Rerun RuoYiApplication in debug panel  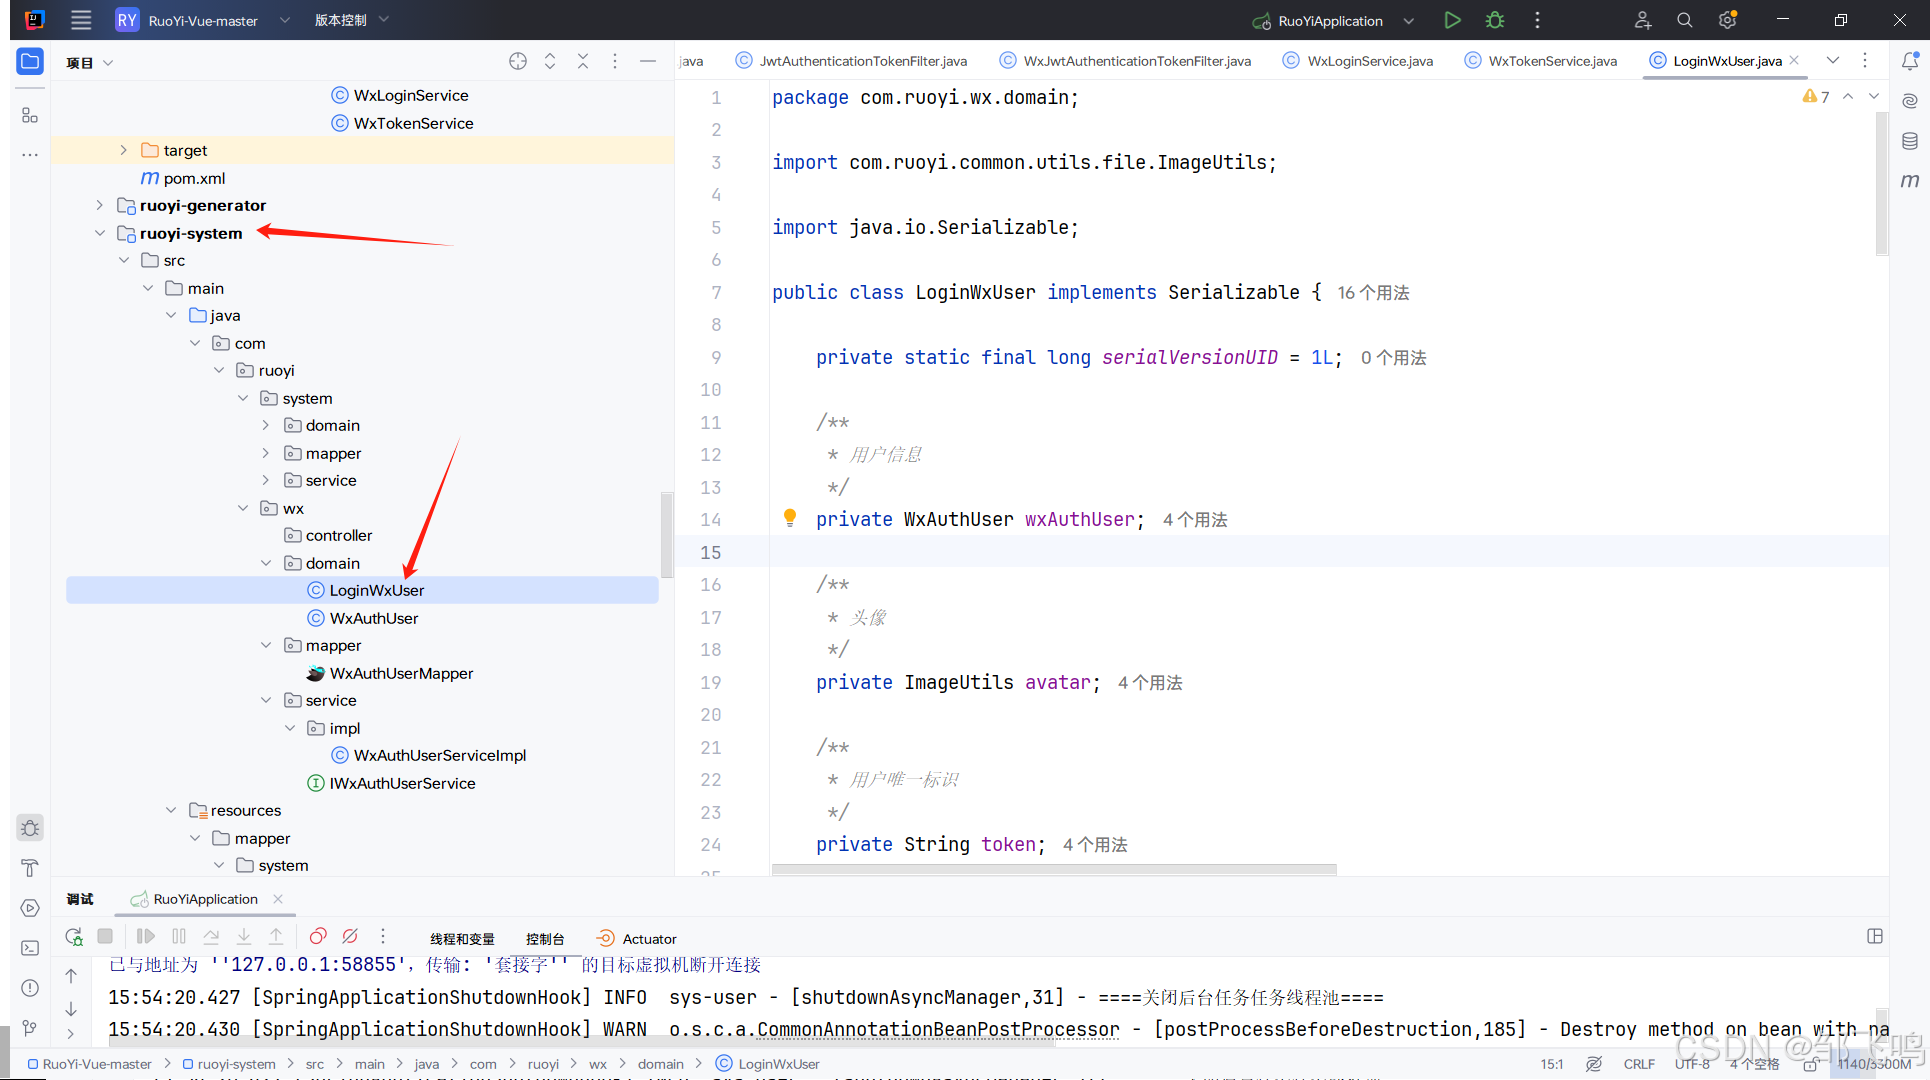74,937
